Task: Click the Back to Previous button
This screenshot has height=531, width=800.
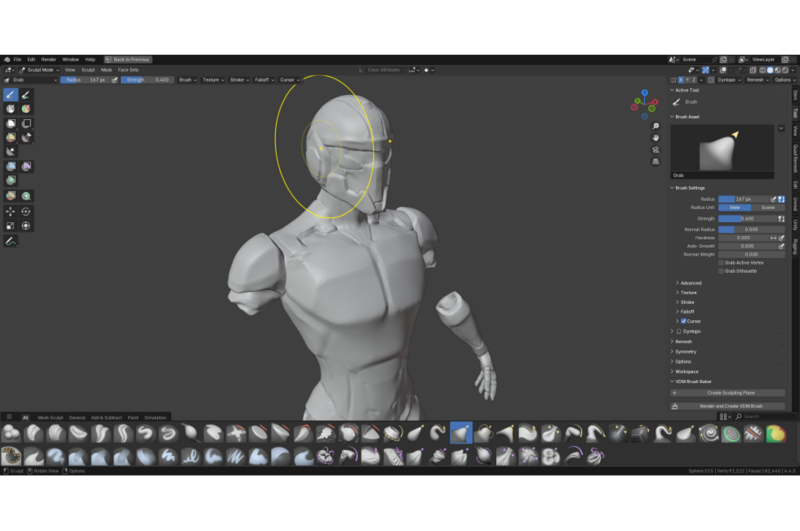Action: coord(128,59)
